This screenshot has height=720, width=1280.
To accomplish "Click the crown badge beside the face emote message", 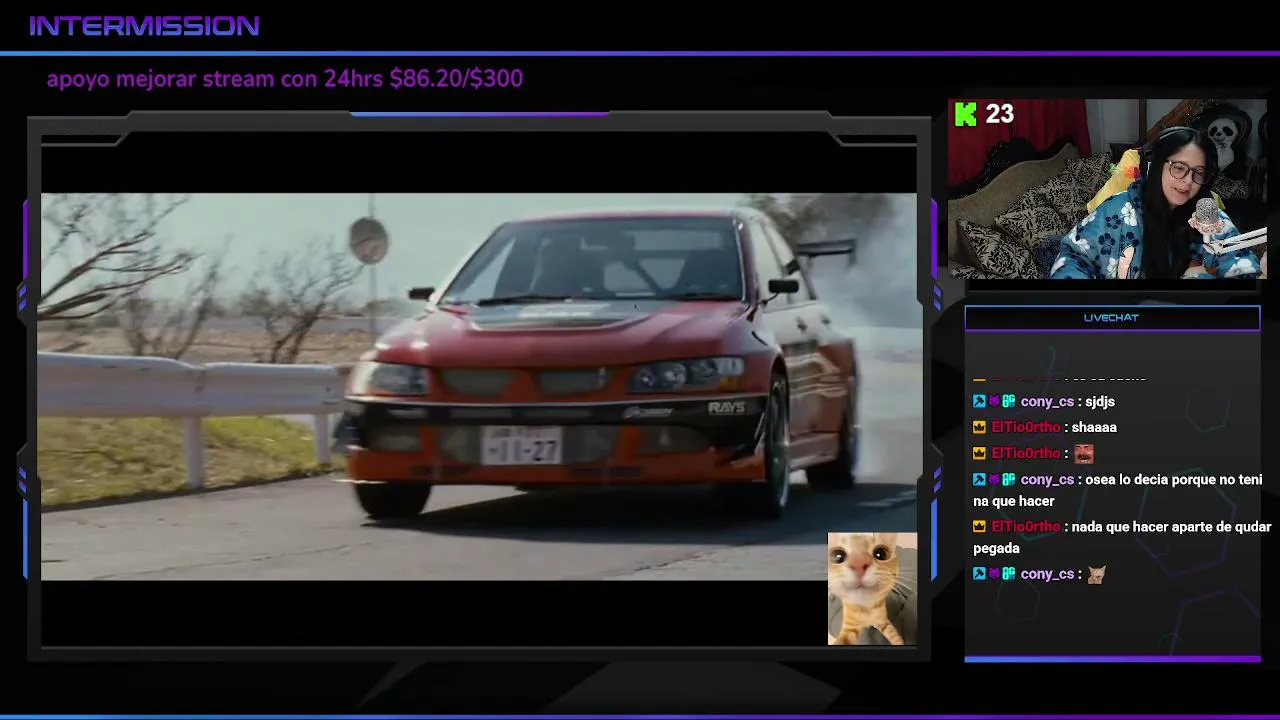I will point(979,453).
